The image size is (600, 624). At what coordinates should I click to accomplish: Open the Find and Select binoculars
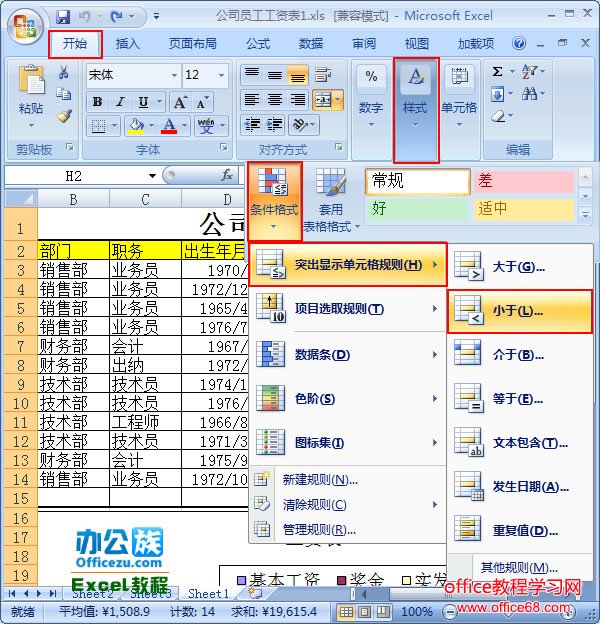(529, 94)
